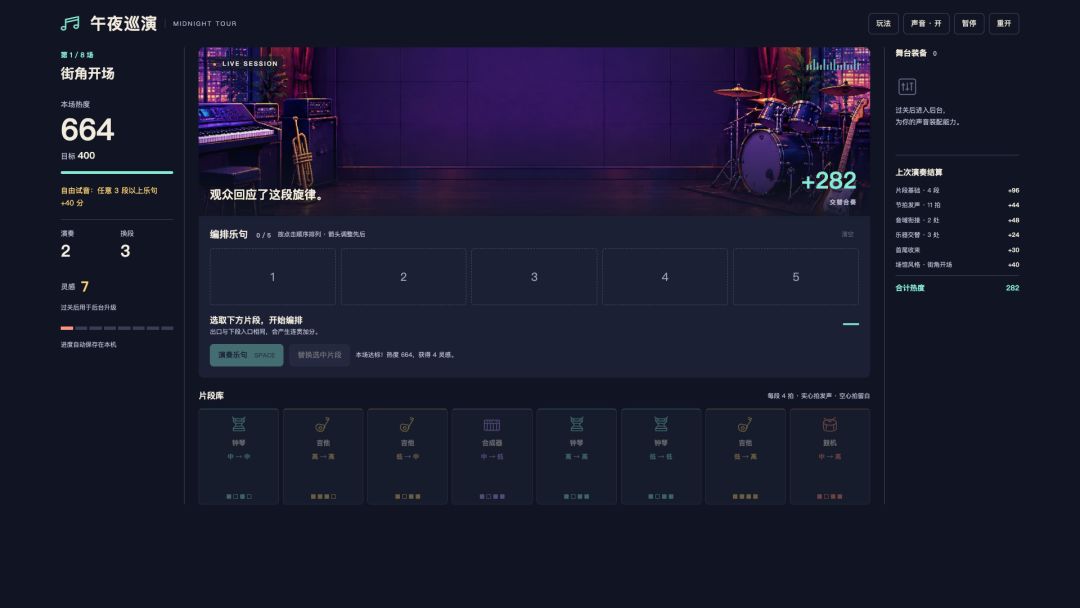Click the music note logo beside 午夜巡演
Image resolution: width=1080 pixels, height=608 pixels.
70,23
